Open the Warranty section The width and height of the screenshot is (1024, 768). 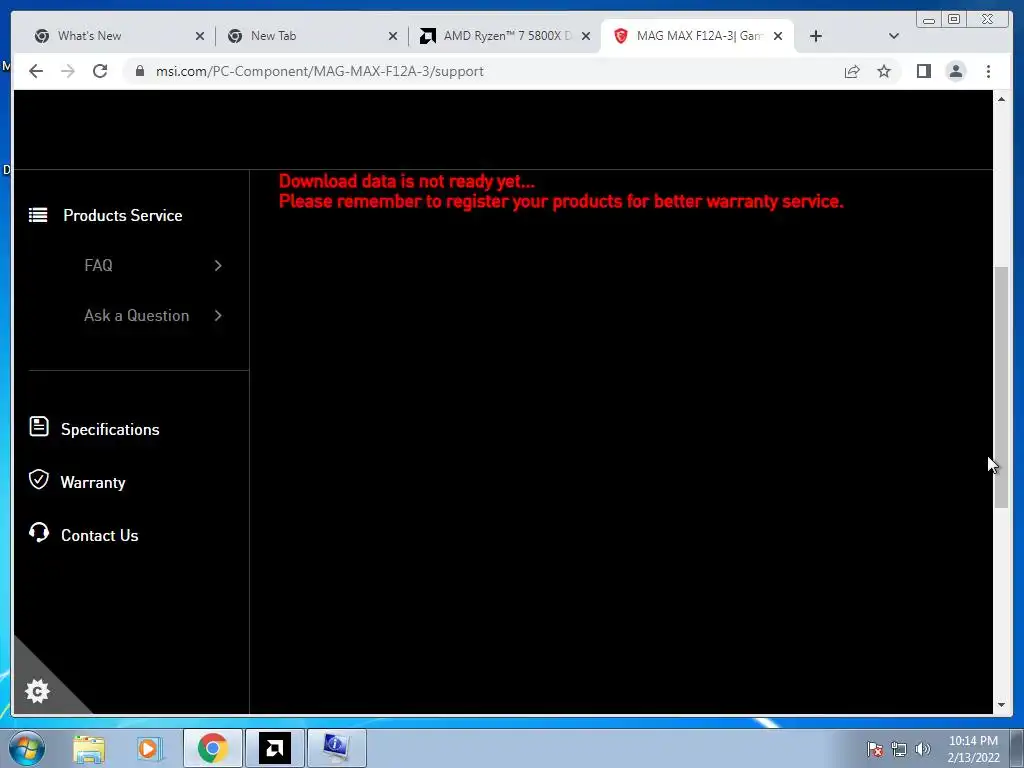(x=93, y=483)
